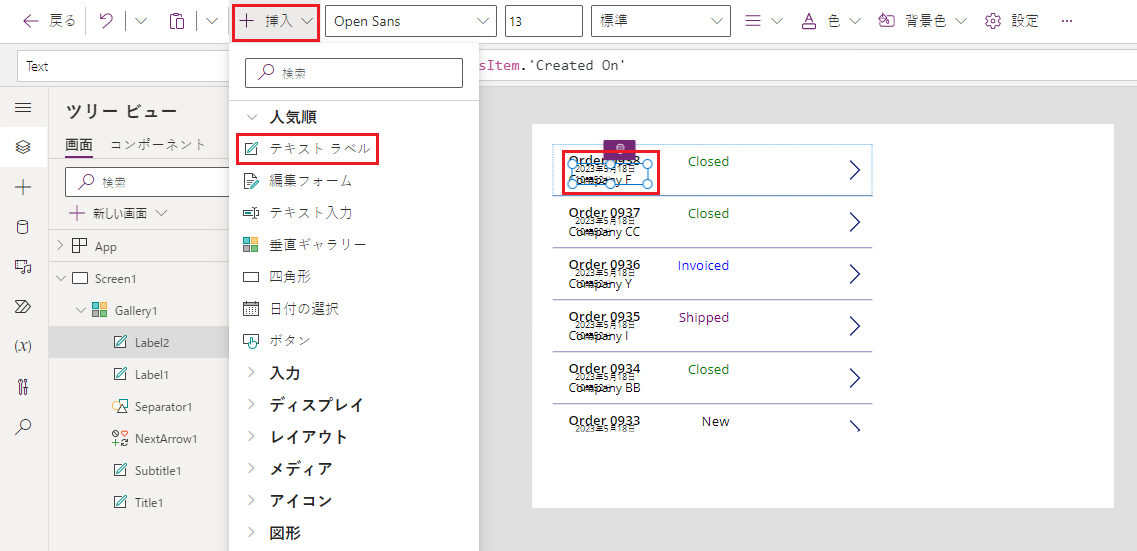Click the tree view 検索 search box
This screenshot has width=1137, height=551.
coord(147,182)
